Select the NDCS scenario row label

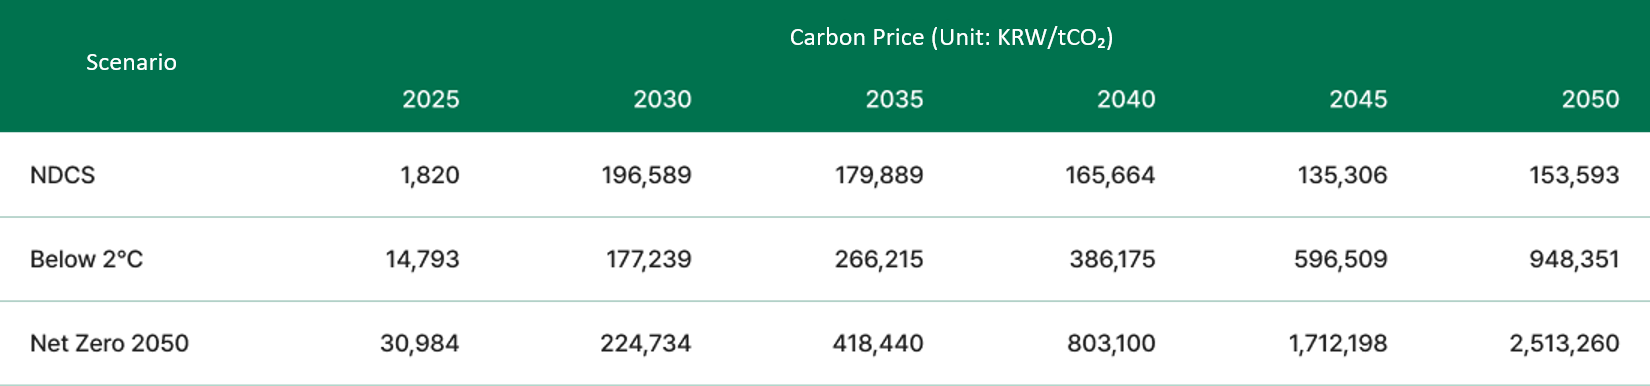[x=62, y=175]
